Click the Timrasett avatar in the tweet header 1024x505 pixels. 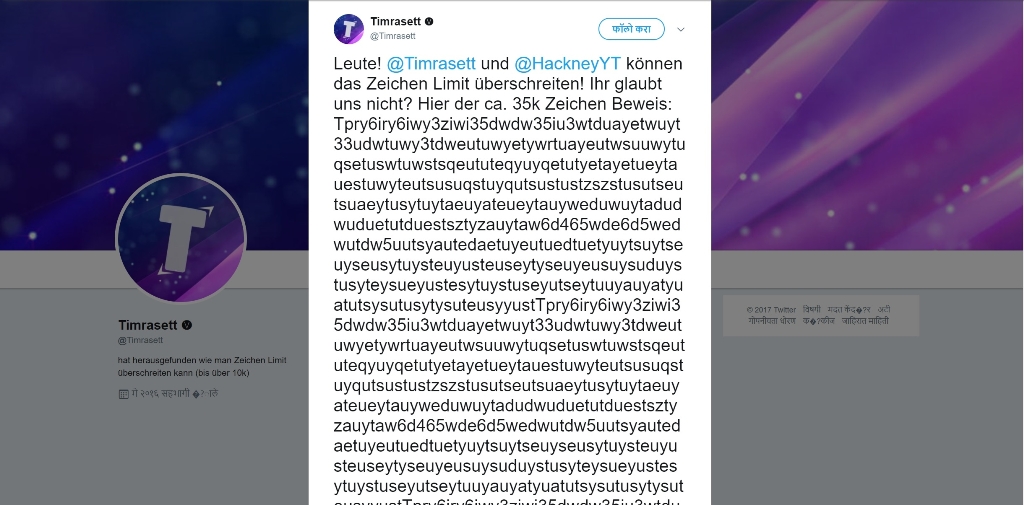tap(348, 28)
